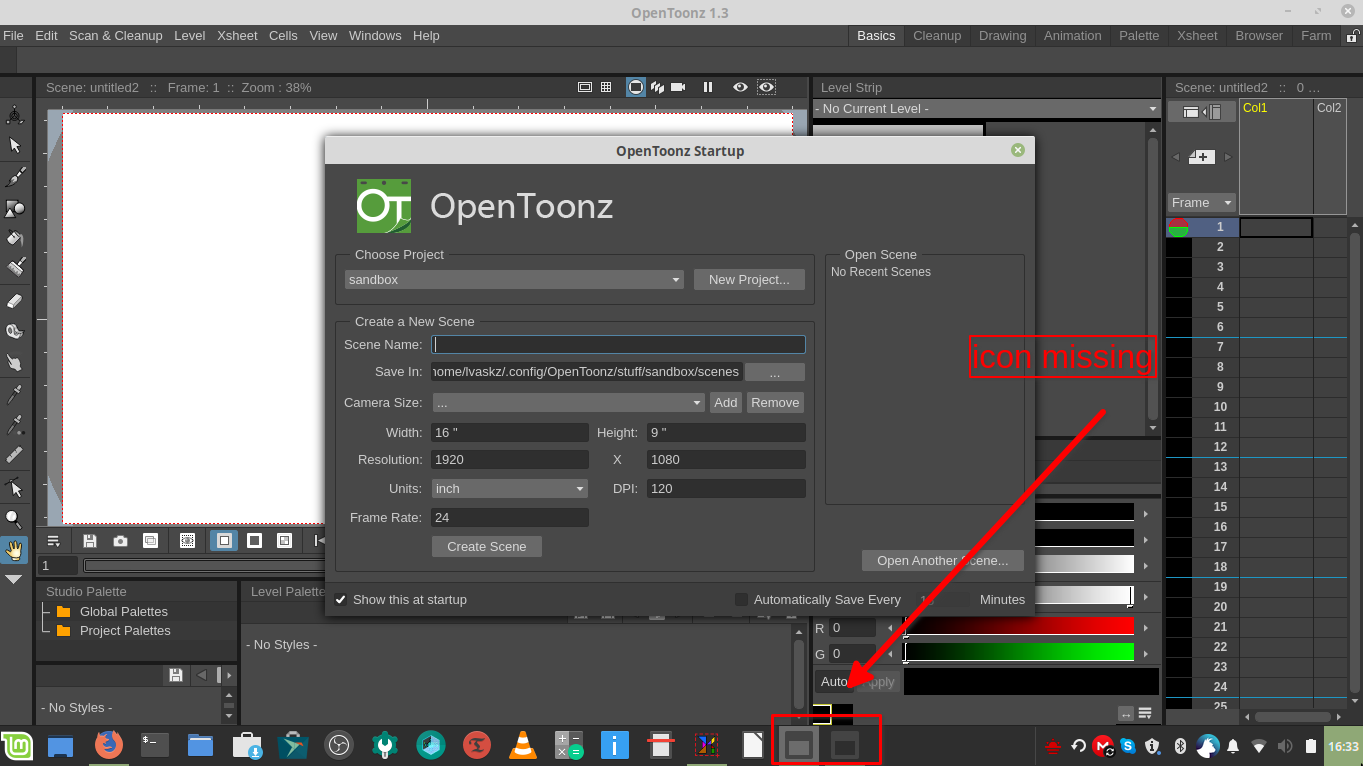Image resolution: width=1363 pixels, height=766 pixels.
Task: Toggle checkered background button in viewer bar
Action: (x=285, y=541)
